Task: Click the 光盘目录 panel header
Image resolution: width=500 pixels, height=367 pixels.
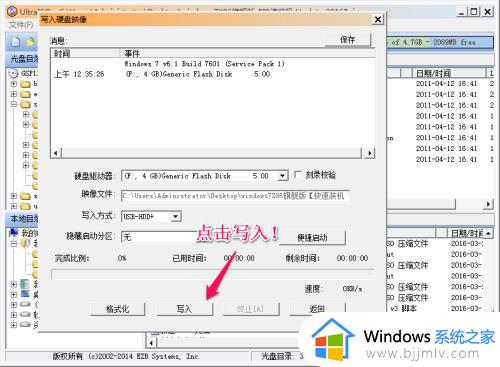Action: (x=23, y=59)
